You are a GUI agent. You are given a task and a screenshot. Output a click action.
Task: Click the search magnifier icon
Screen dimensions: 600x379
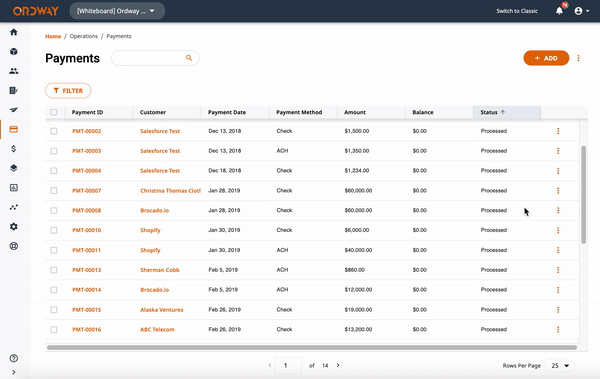(189, 58)
